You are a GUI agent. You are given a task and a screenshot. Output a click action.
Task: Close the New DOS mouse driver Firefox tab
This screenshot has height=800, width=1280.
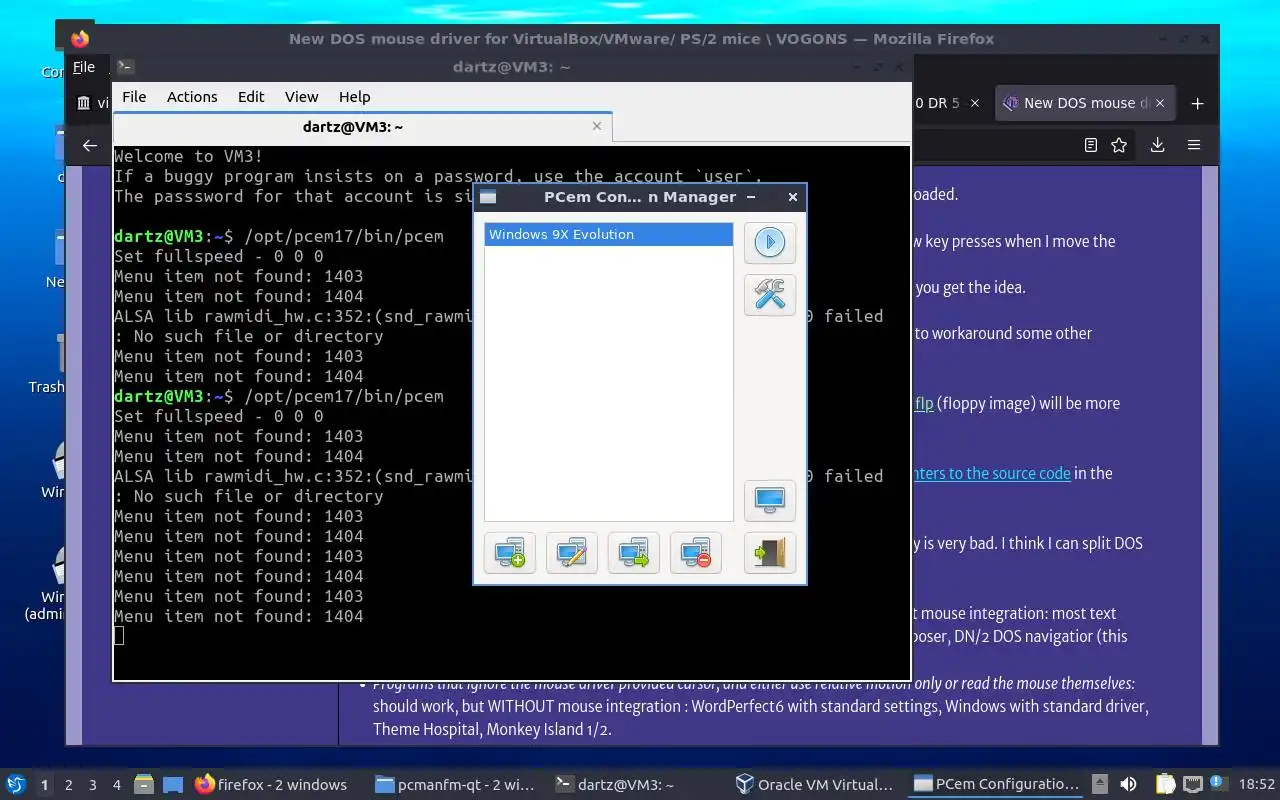1162,103
